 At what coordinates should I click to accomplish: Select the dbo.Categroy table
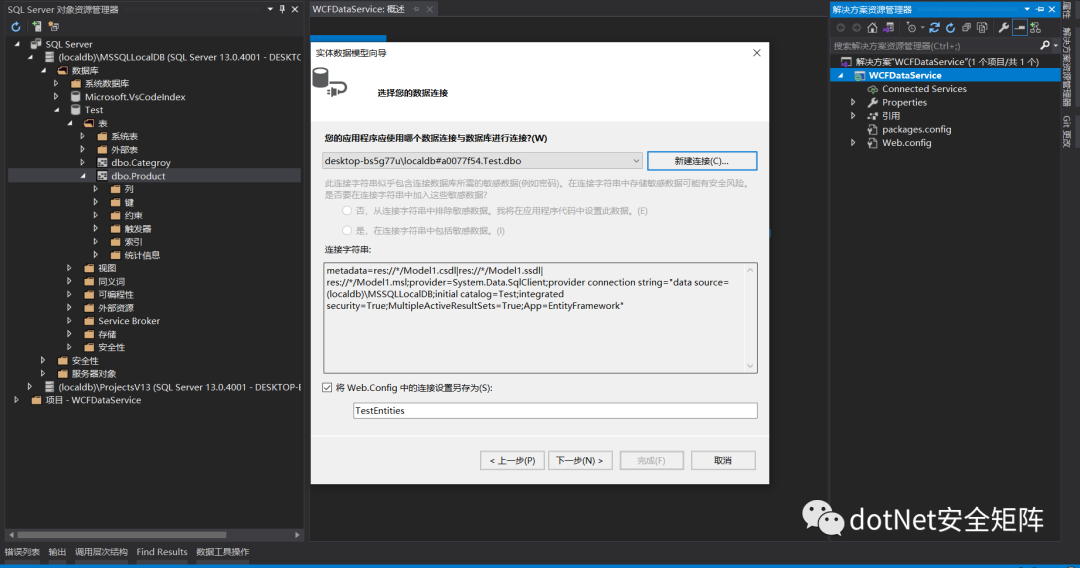point(141,162)
